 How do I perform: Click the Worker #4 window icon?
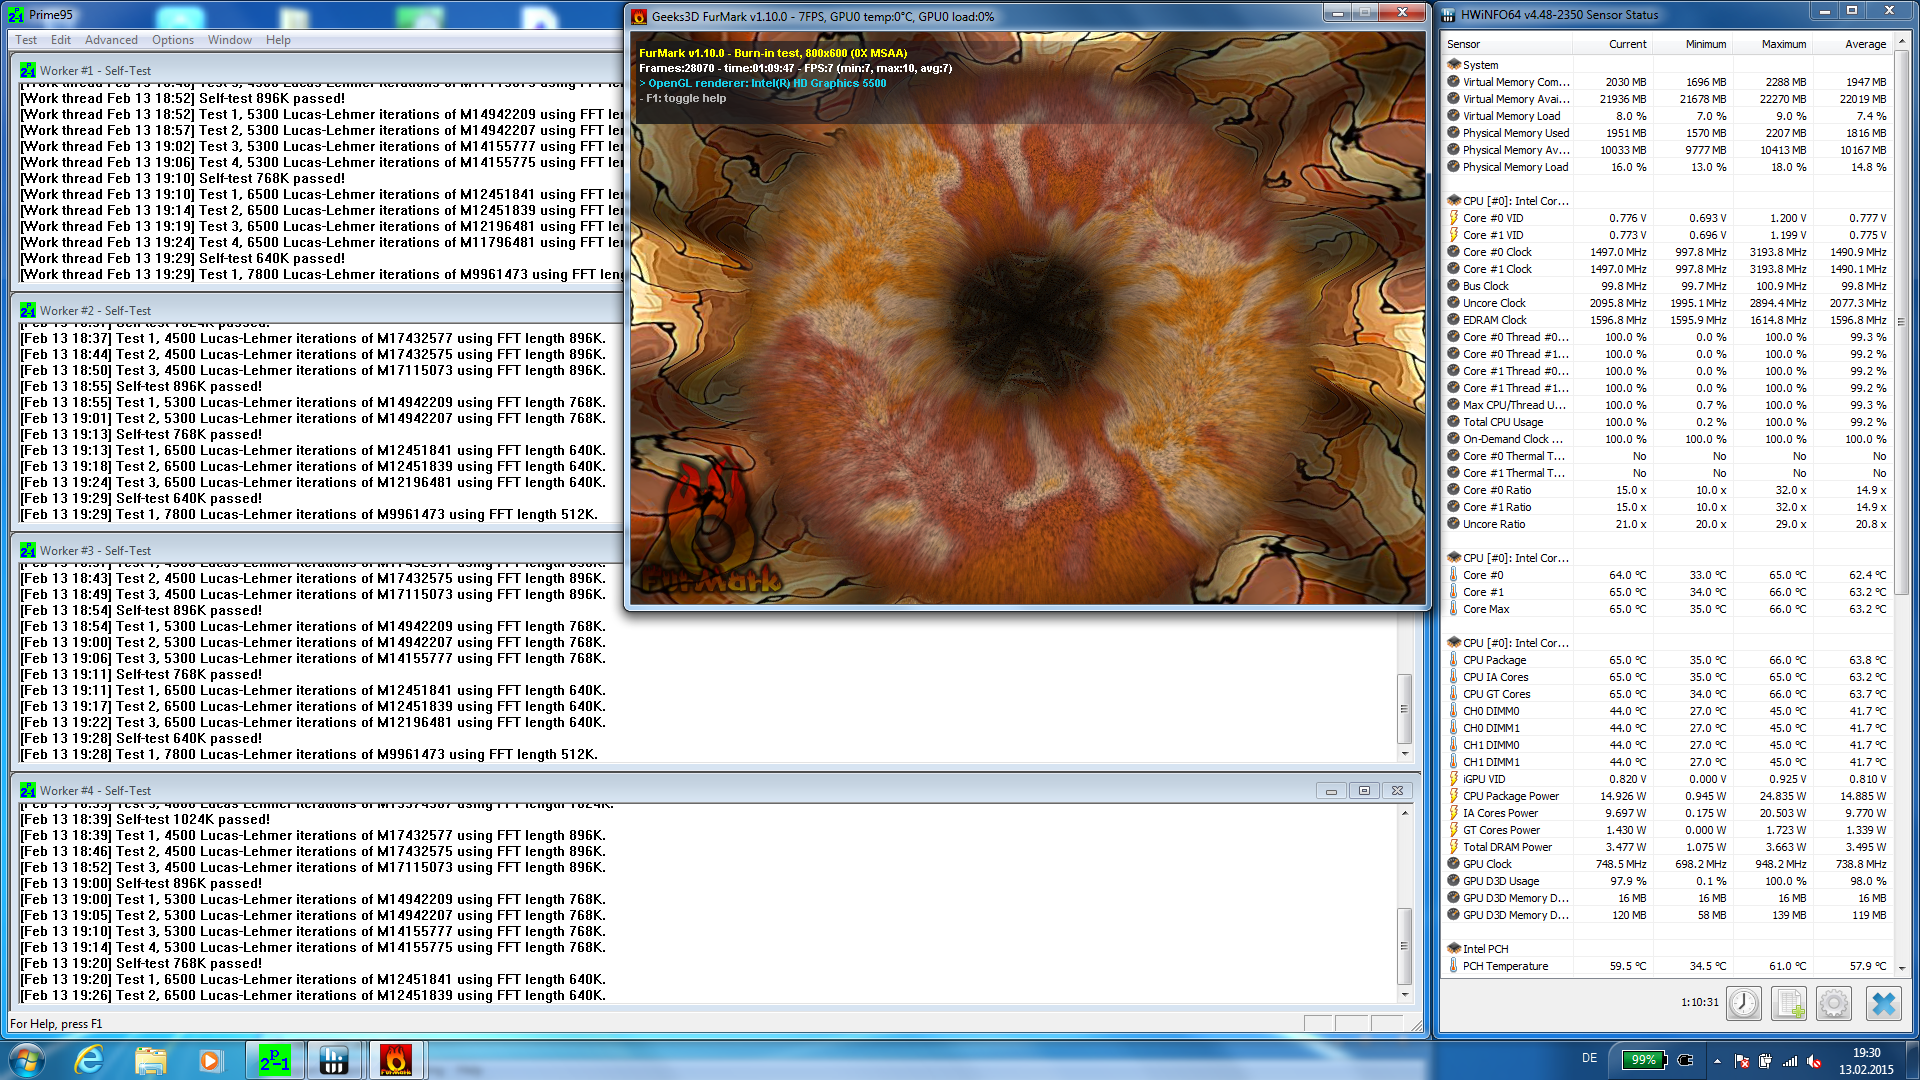pos(28,791)
